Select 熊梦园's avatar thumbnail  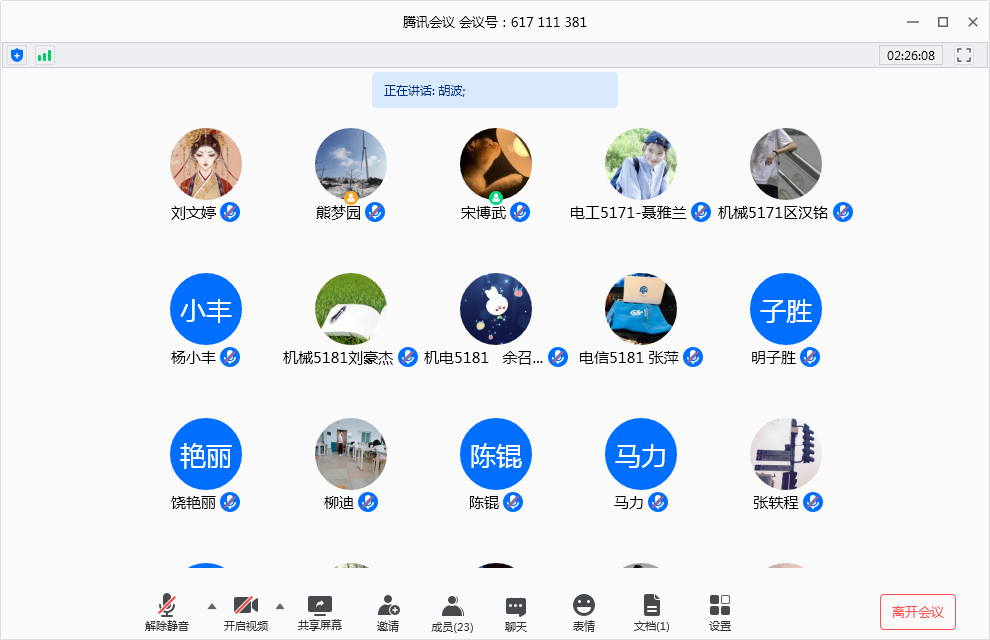pos(351,164)
